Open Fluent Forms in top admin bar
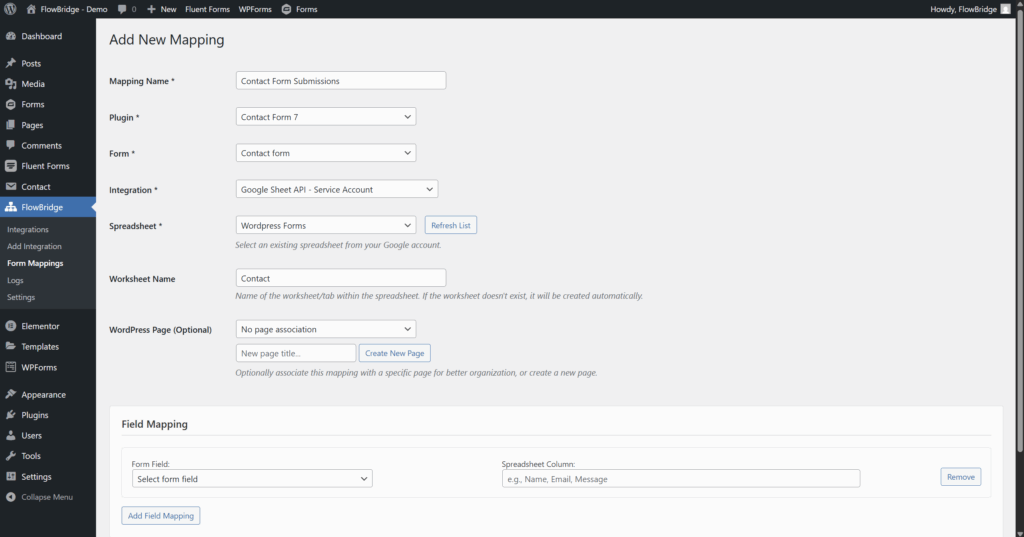 207,9
